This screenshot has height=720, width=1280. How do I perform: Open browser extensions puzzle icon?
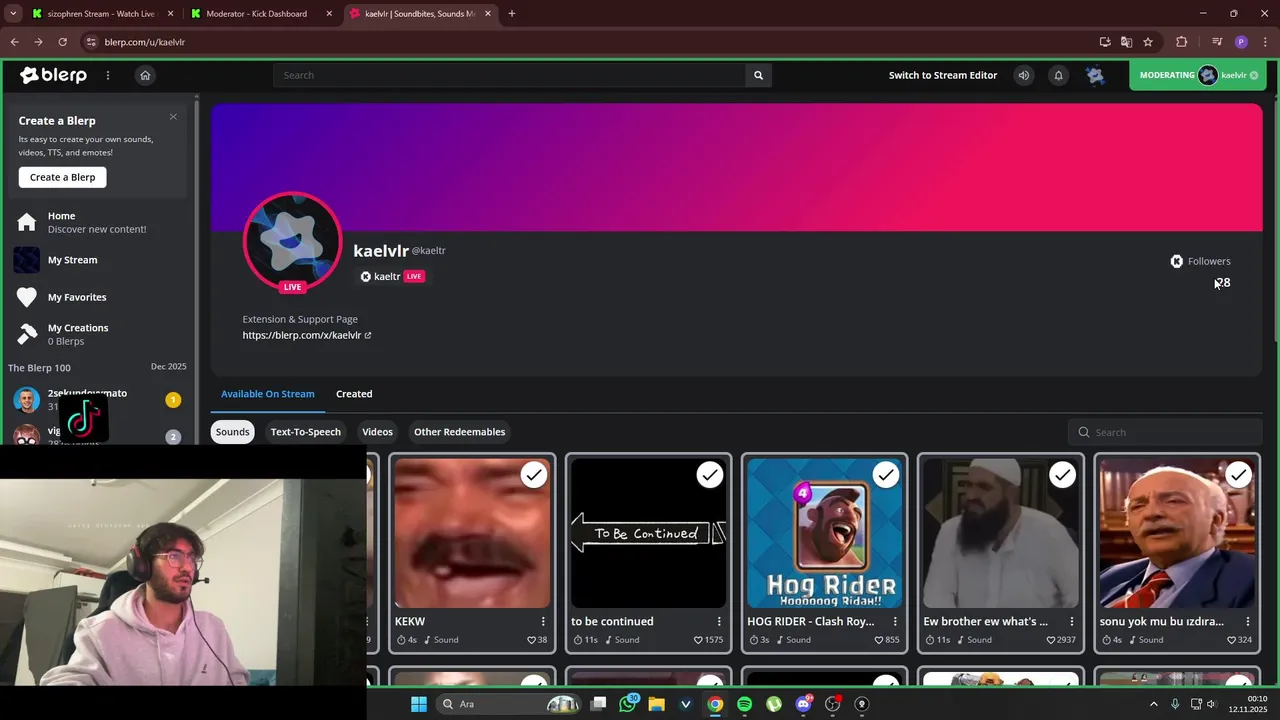coord(1181,42)
